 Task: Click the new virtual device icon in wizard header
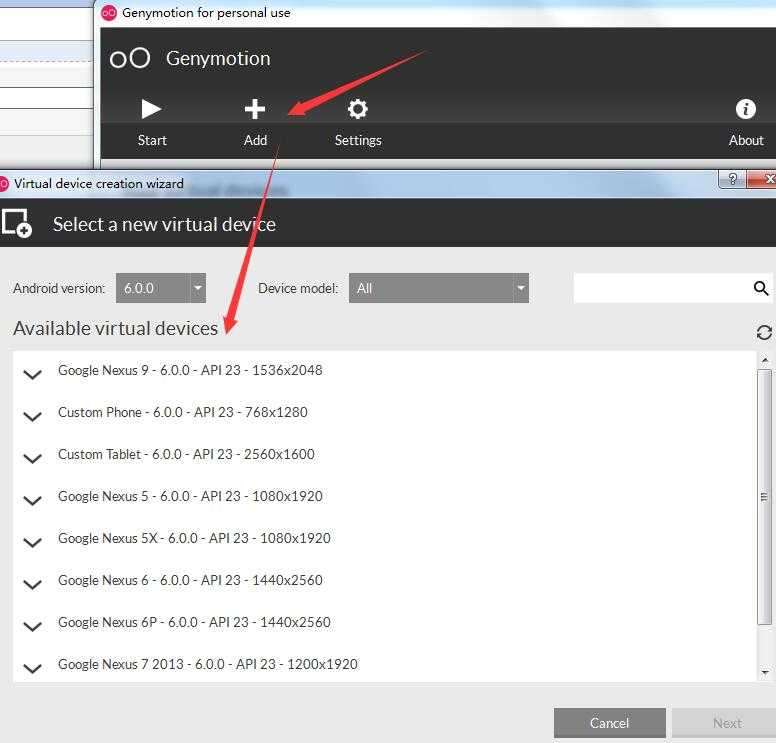pyautogui.click(x=17, y=223)
